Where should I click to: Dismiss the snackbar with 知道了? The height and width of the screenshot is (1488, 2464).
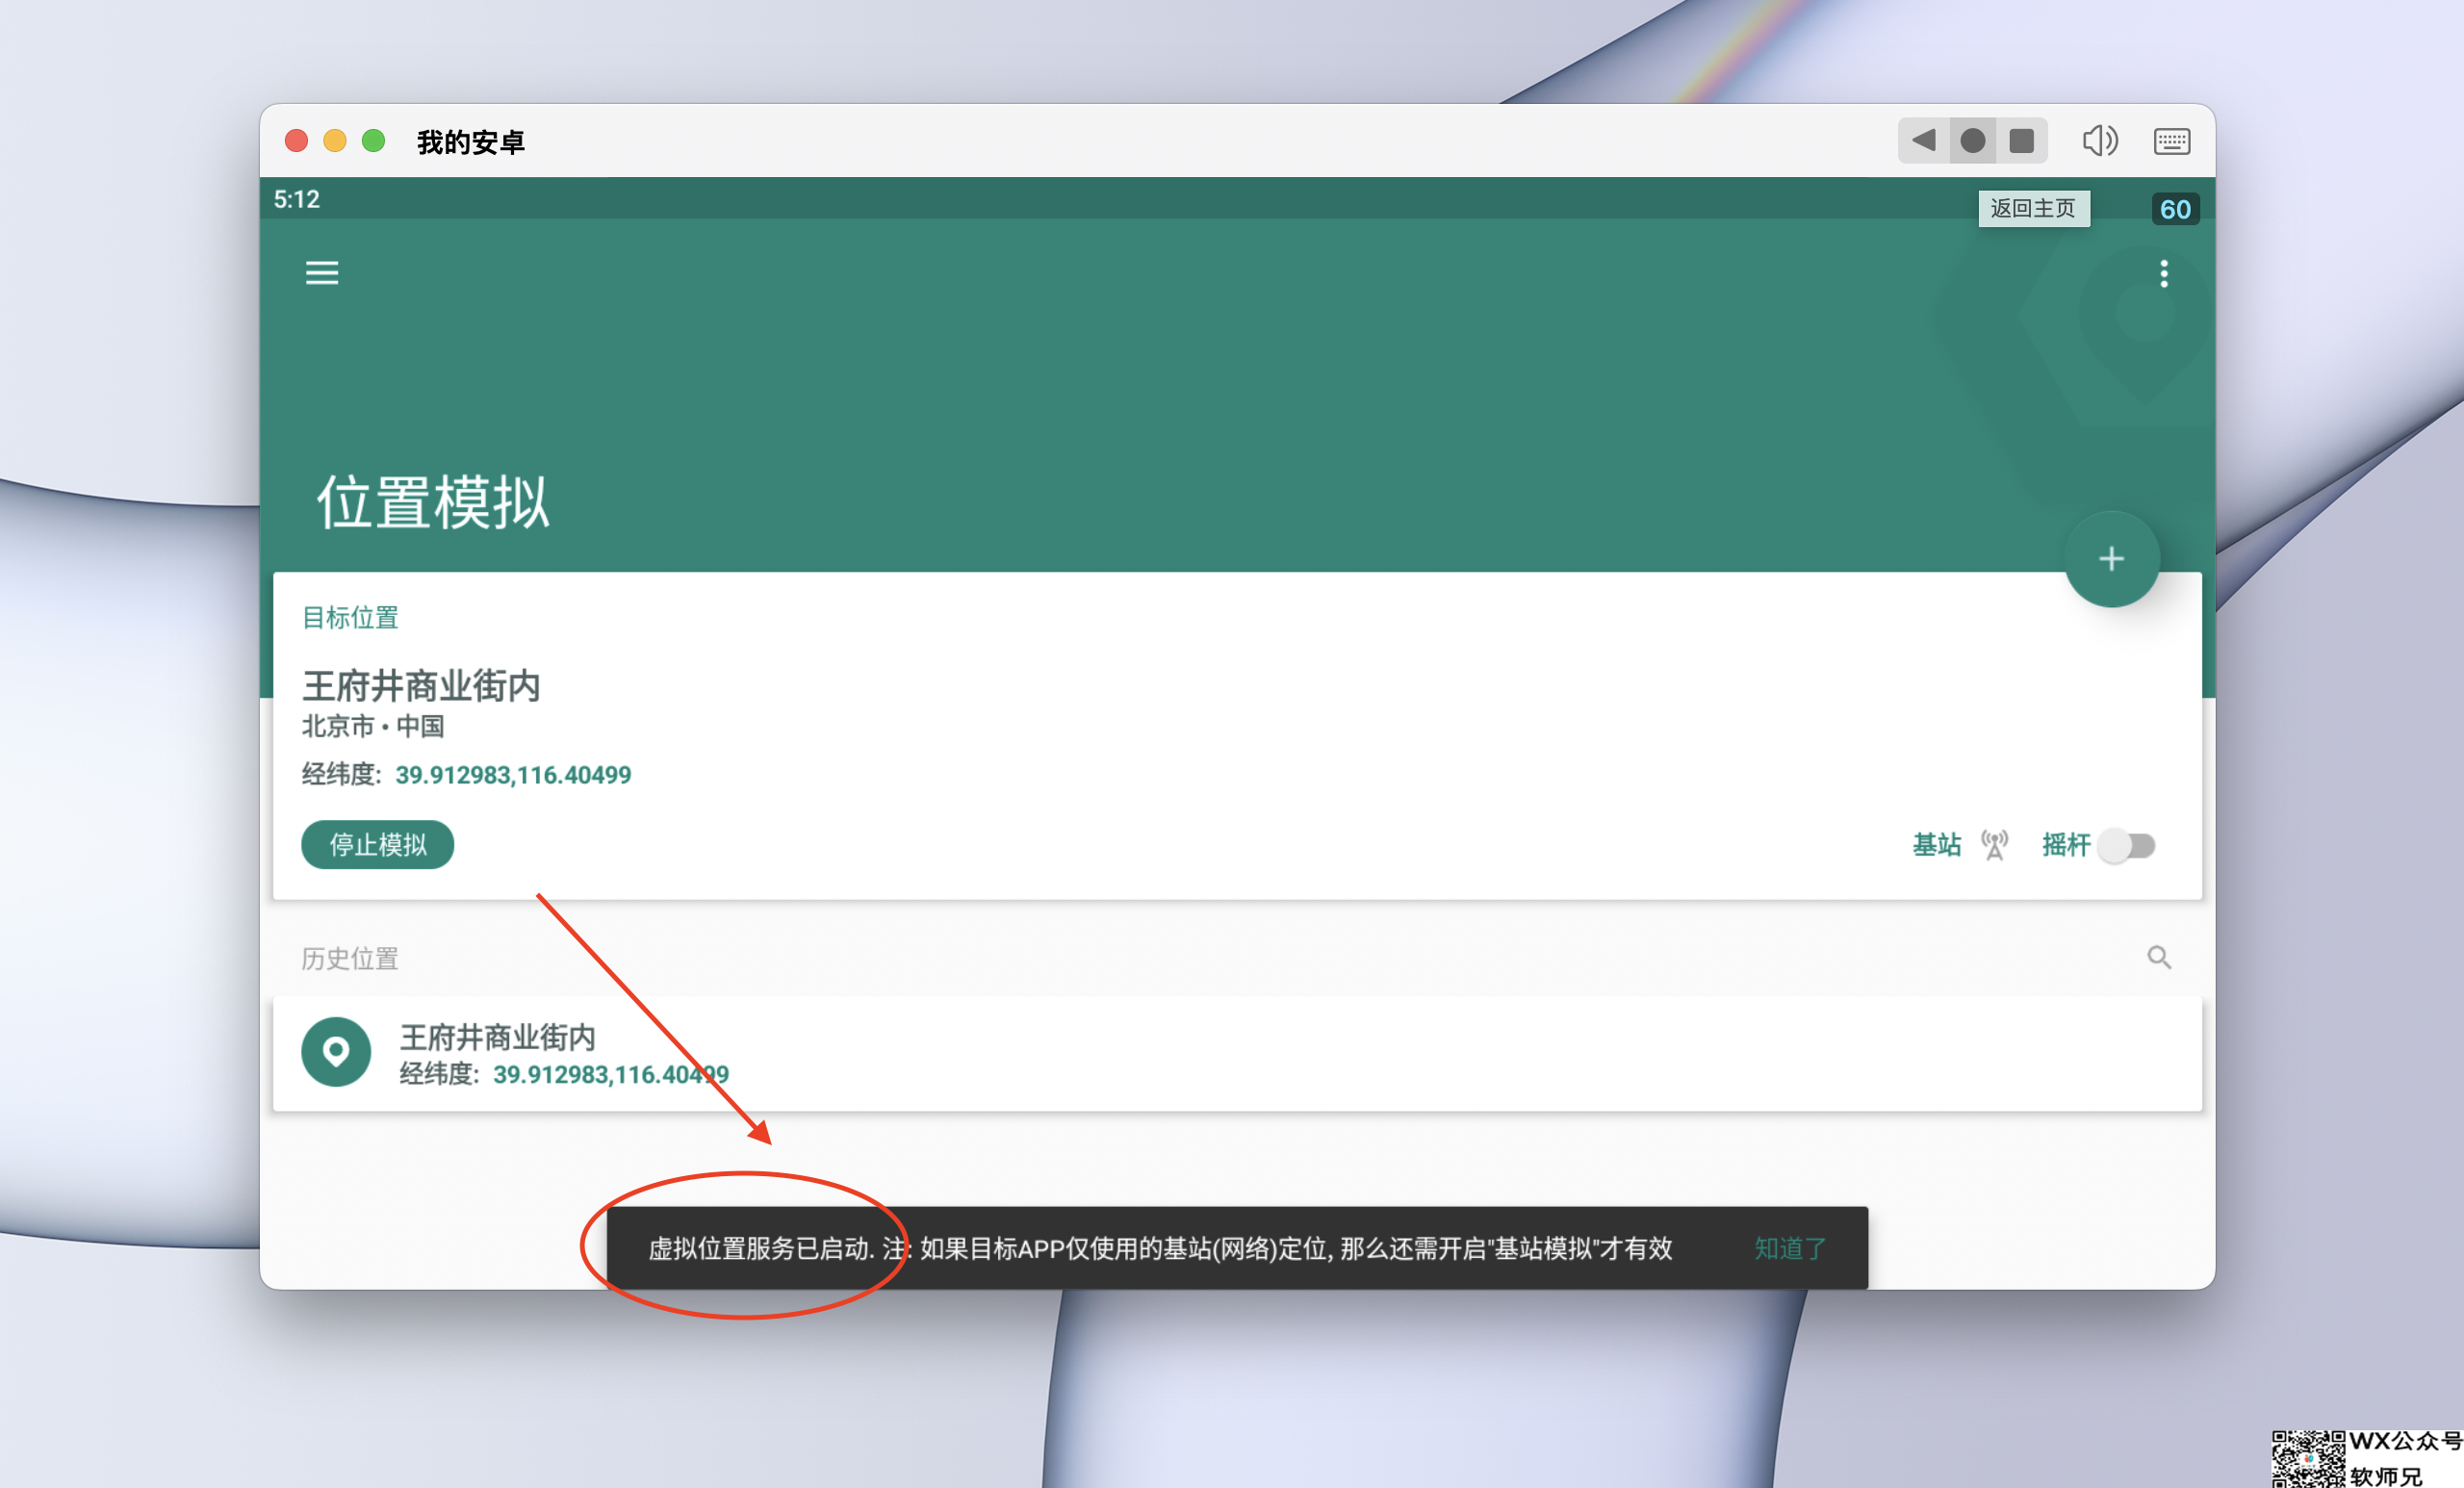pyautogui.click(x=1790, y=1248)
